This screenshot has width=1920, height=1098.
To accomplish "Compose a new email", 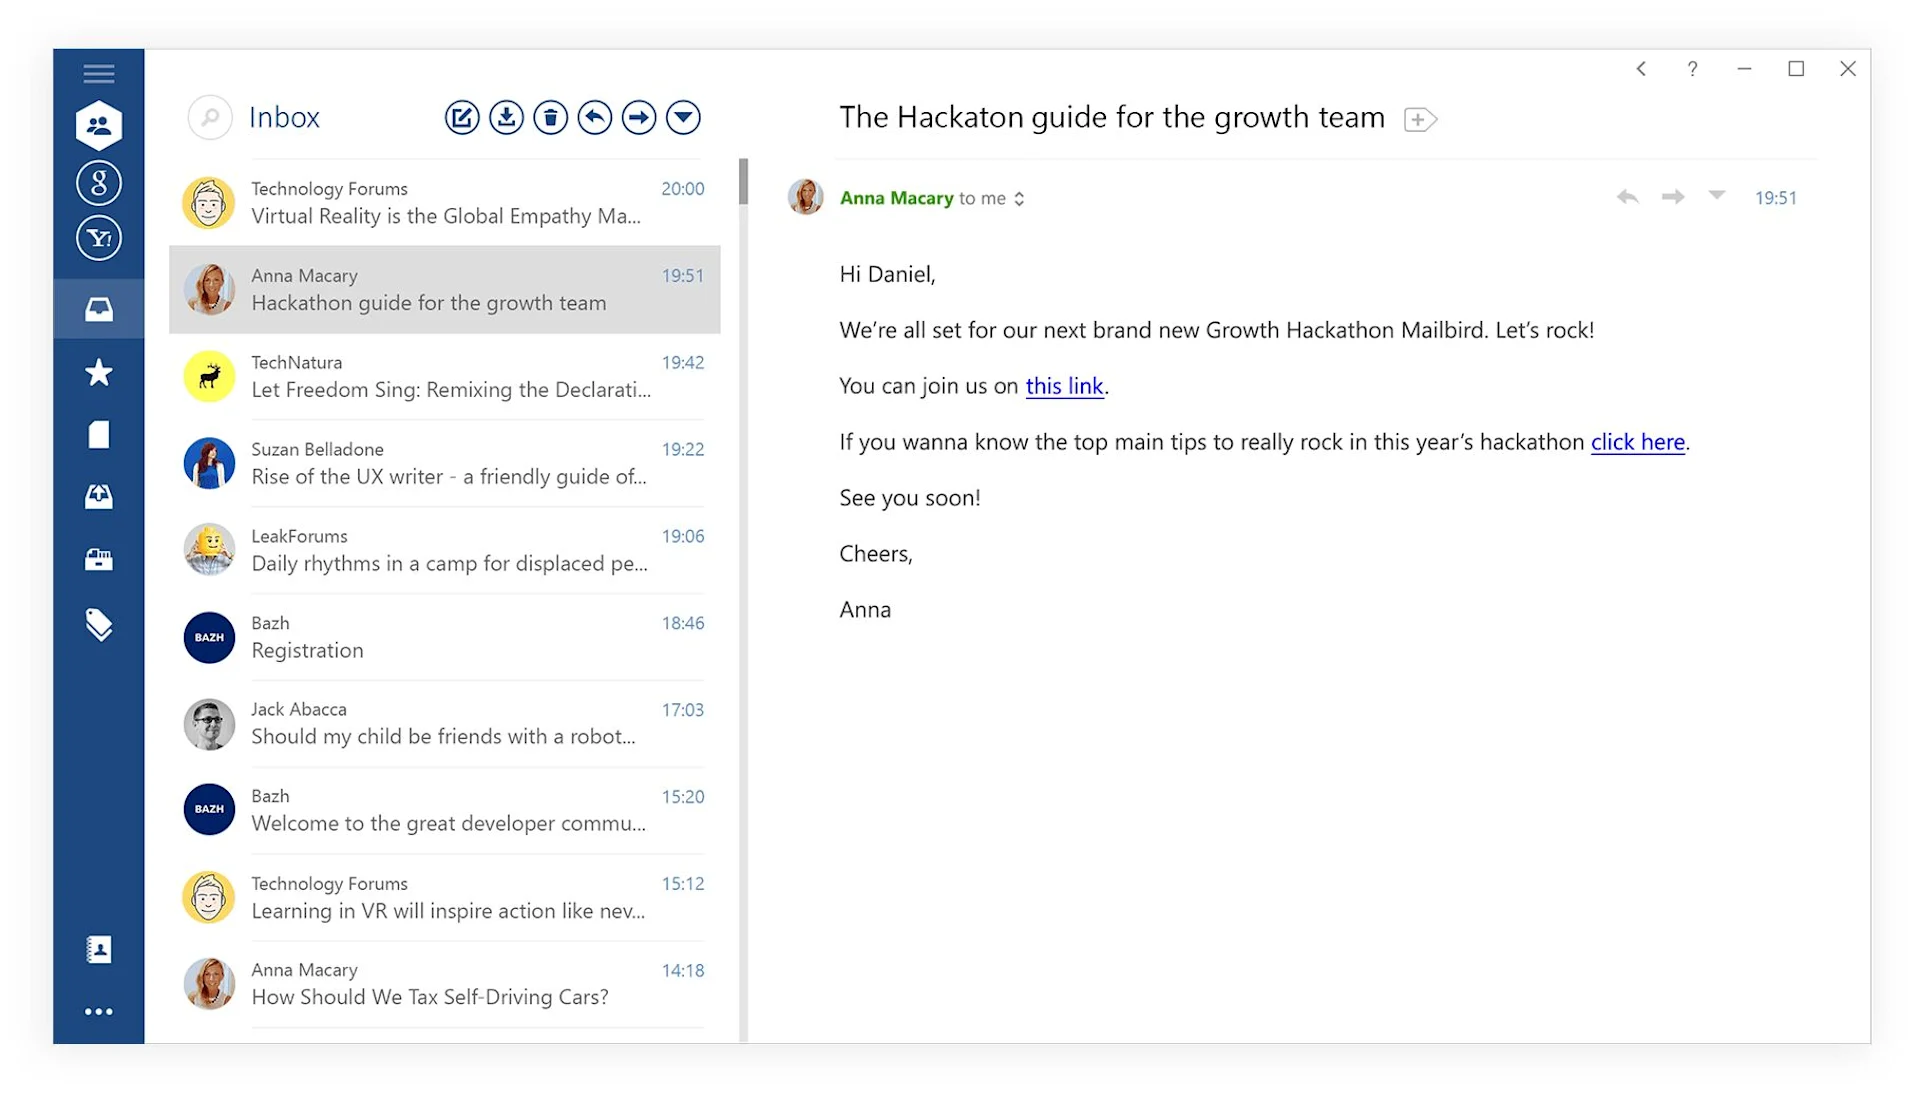I will [462, 117].
